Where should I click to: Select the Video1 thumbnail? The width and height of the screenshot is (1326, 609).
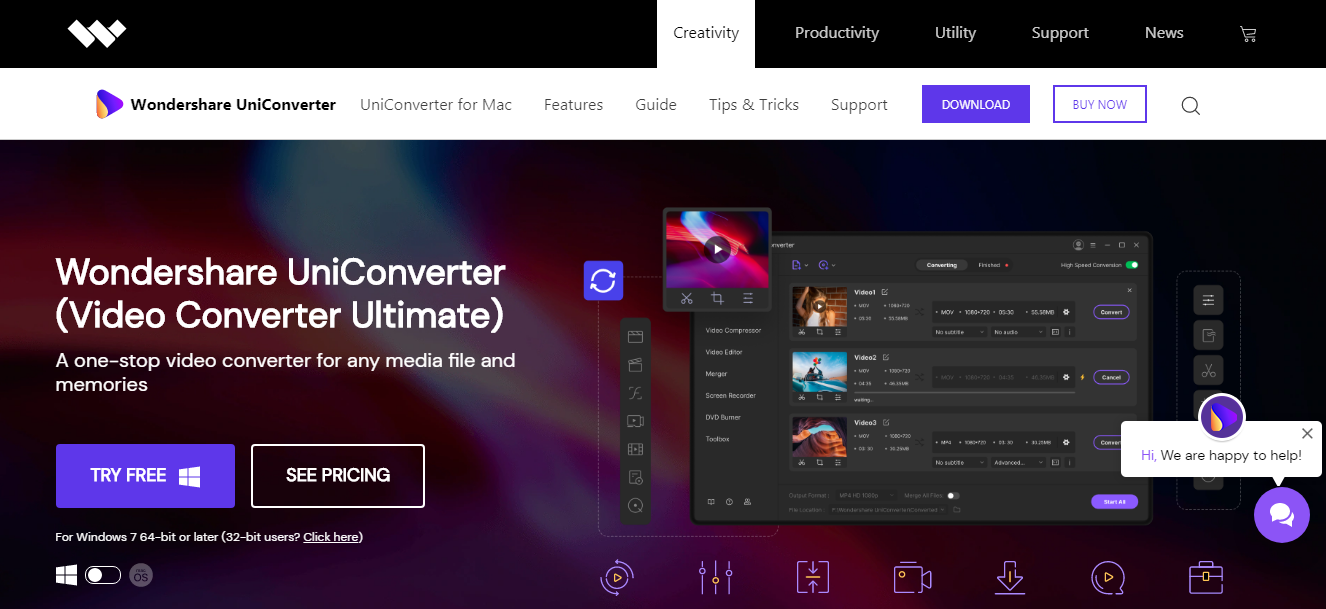pyautogui.click(x=819, y=306)
